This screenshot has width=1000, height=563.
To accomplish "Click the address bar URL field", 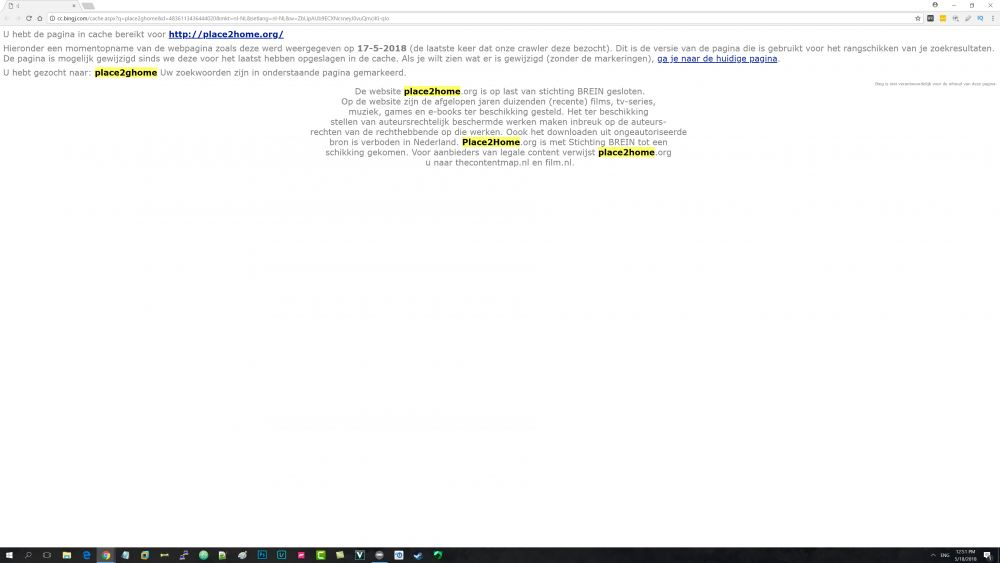I will [400, 18].
